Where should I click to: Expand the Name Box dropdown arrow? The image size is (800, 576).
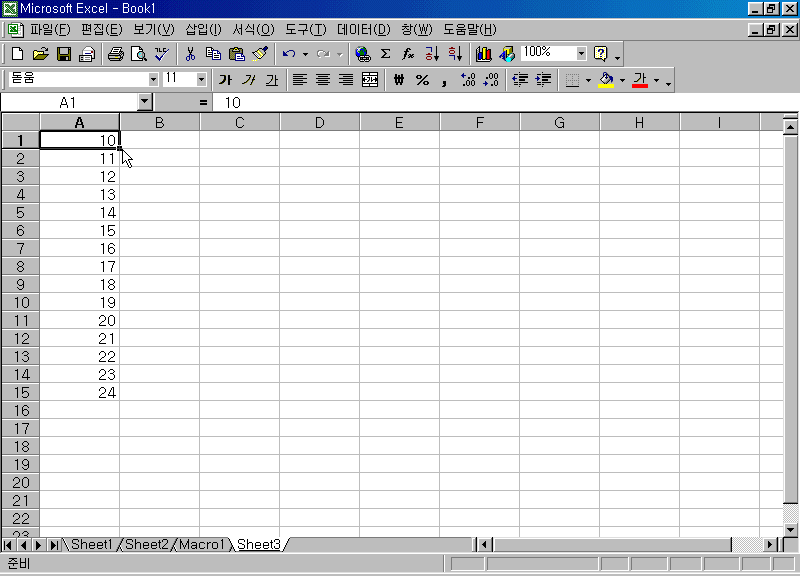145,102
